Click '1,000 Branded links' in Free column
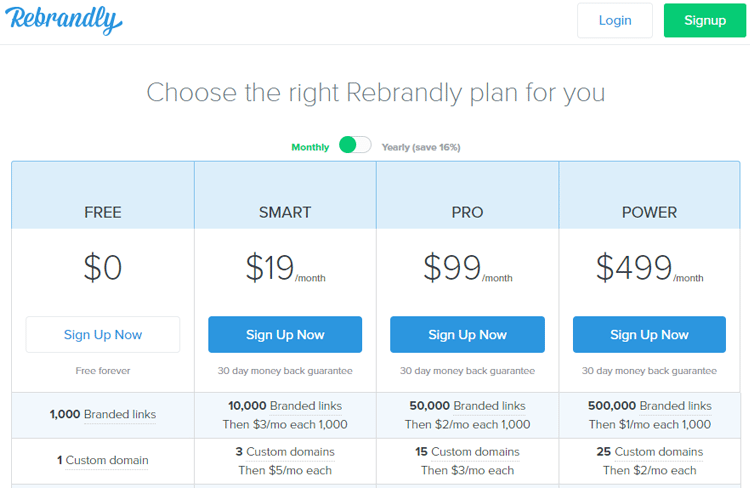This screenshot has height=488, width=750. click(103, 414)
